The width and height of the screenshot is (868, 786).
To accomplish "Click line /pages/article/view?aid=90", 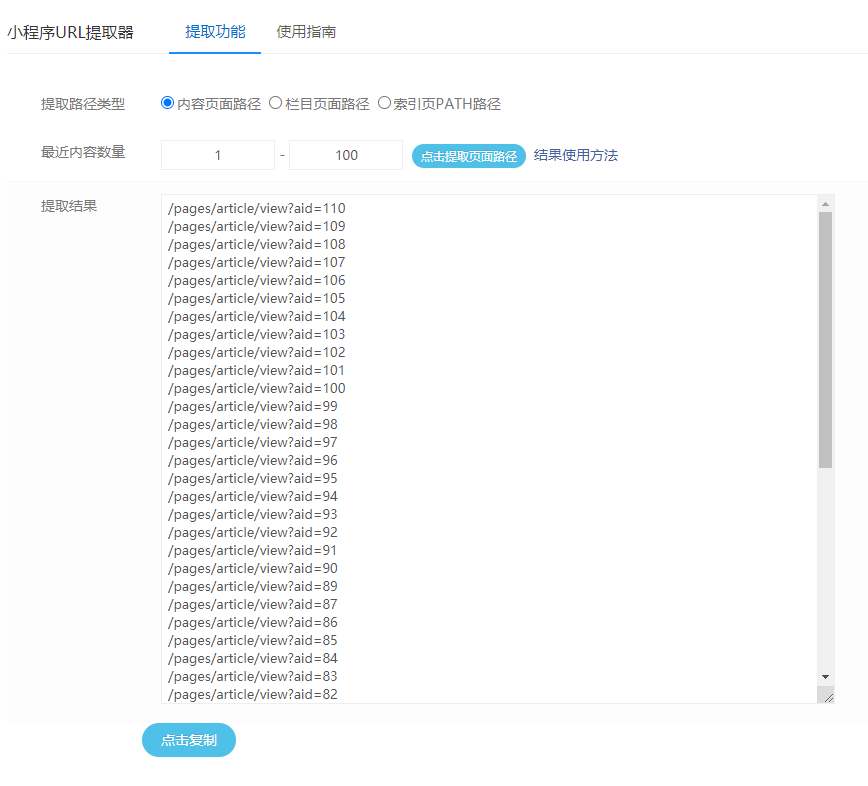I will click(252, 568).
